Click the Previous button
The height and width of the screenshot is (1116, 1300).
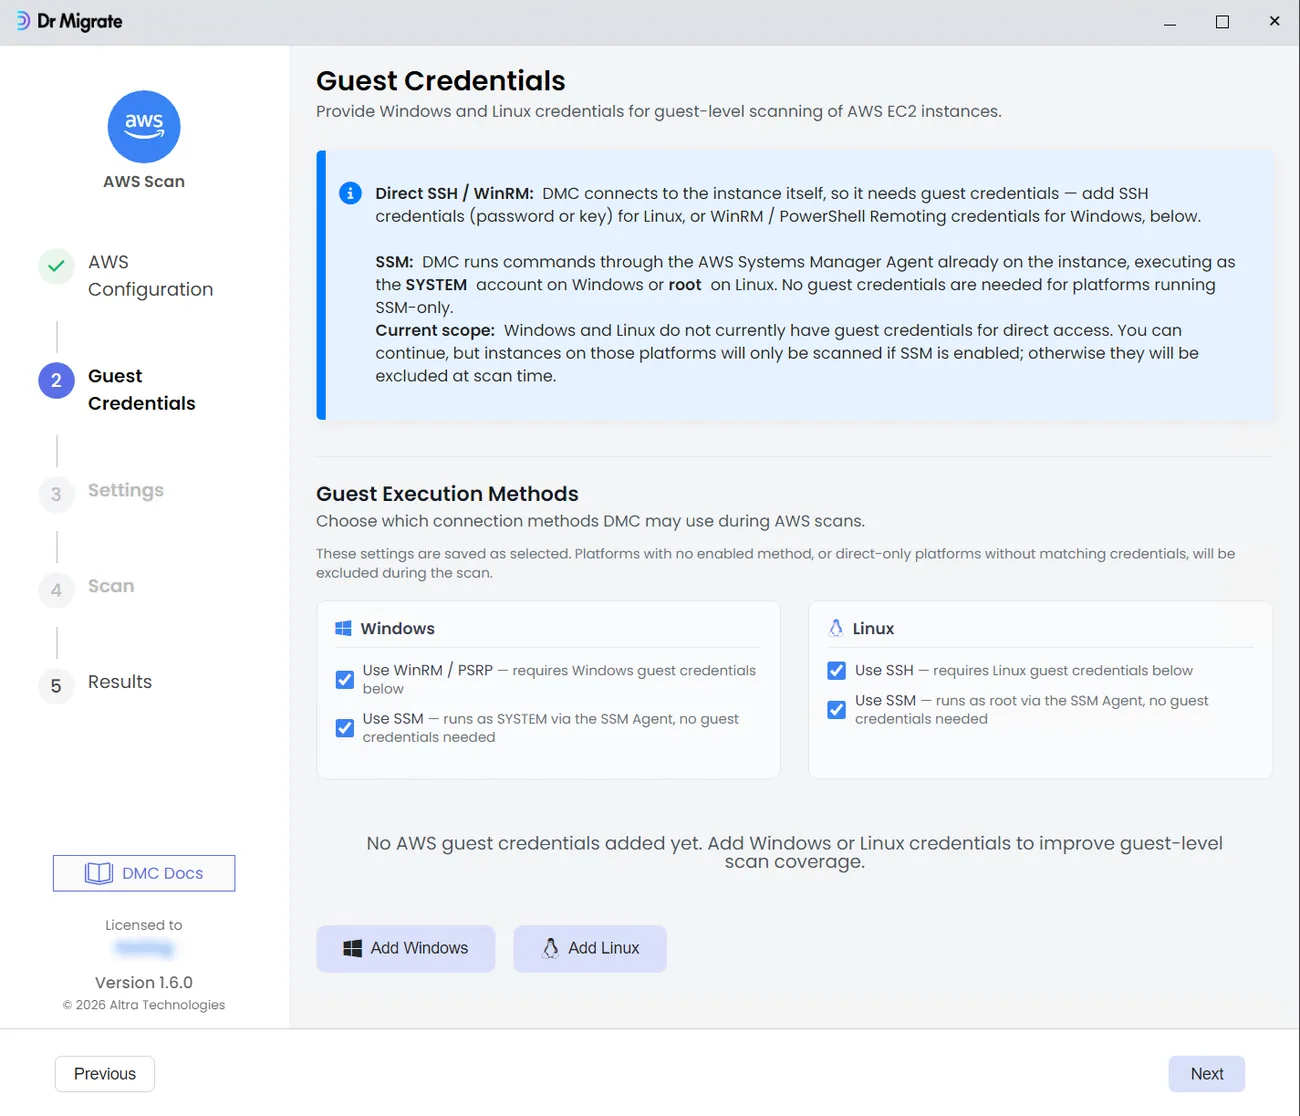[105, 1074]
